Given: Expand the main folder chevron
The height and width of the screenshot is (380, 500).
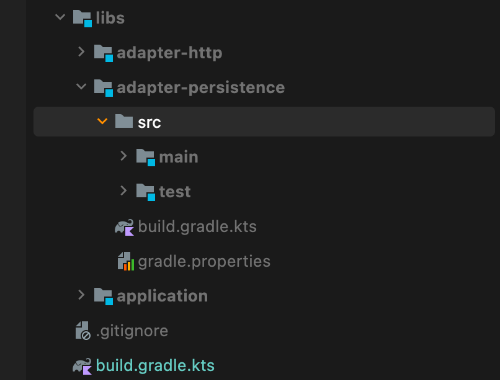Looking at the screenshot, I should [123, 156].
